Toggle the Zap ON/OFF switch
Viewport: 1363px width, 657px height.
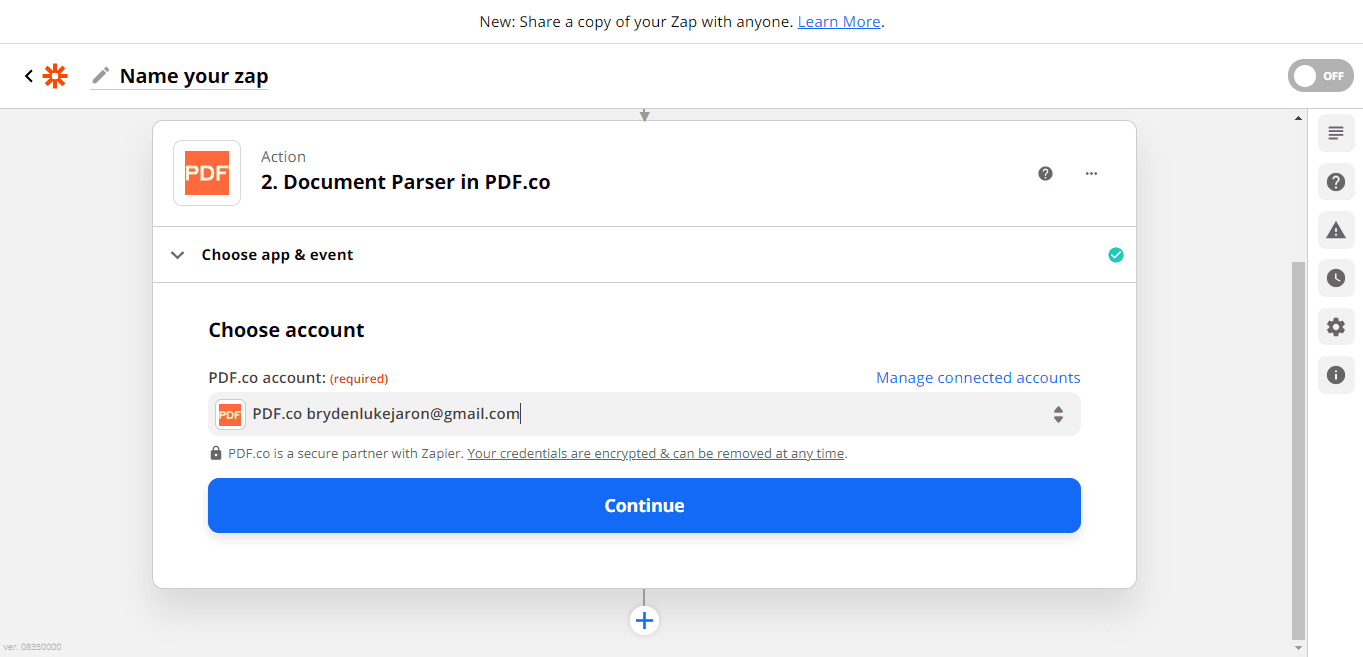(1319, 76)
